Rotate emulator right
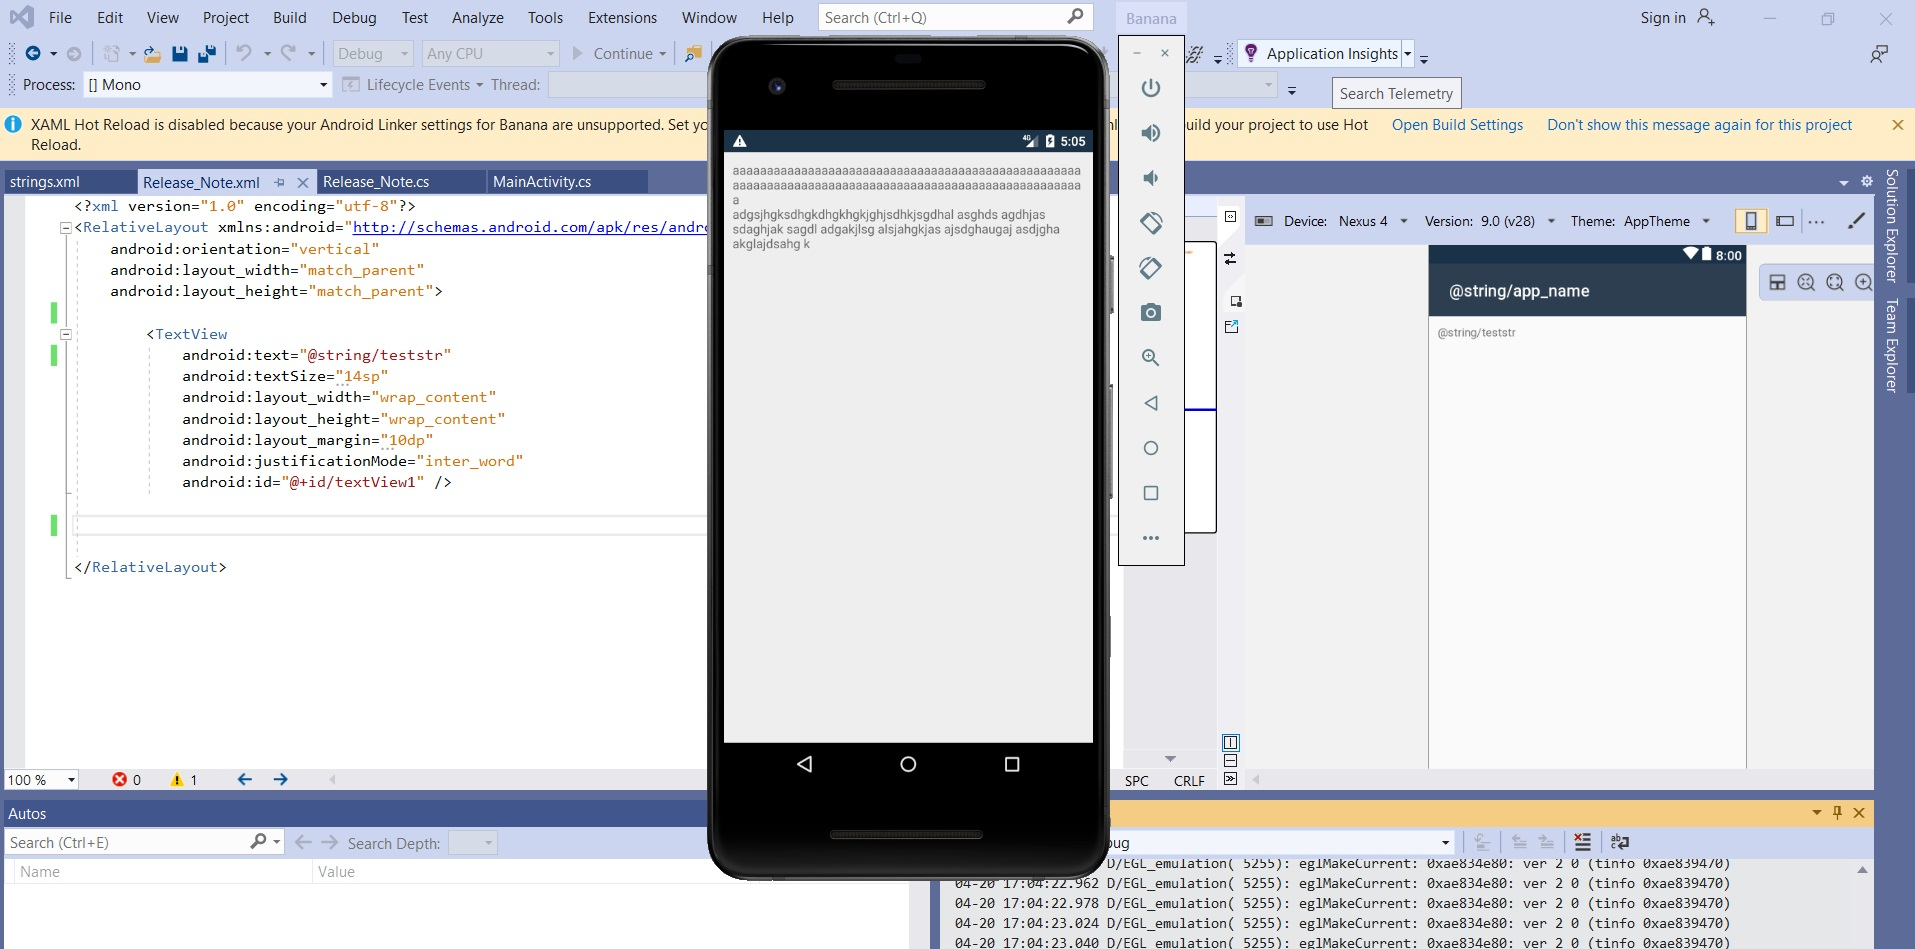This screenshot has width=1915, height=949. click(x=1151, y=267)
